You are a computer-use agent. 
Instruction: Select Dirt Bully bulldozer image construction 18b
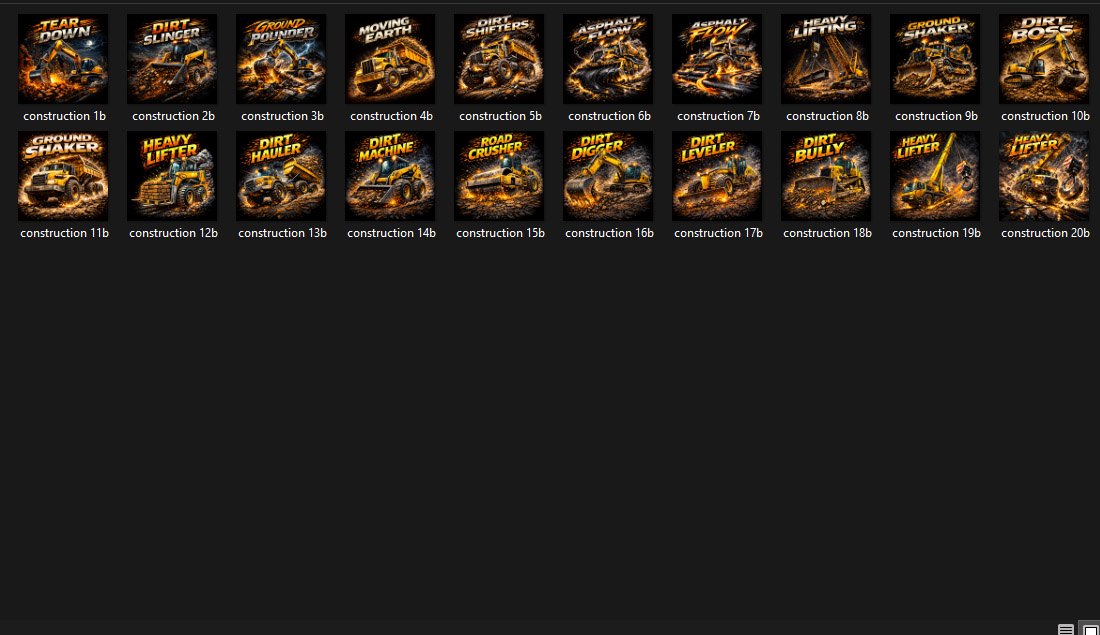coord(826,176)
